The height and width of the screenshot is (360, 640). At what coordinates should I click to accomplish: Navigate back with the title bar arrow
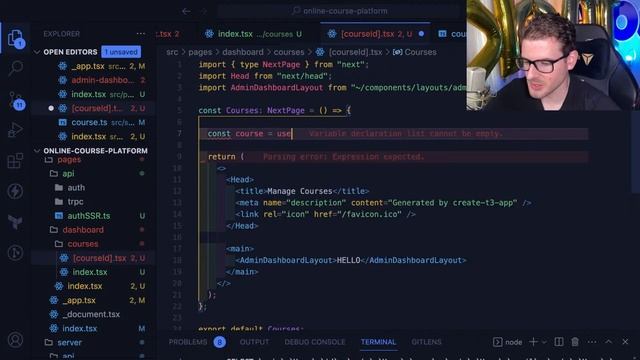coord(186,11)
